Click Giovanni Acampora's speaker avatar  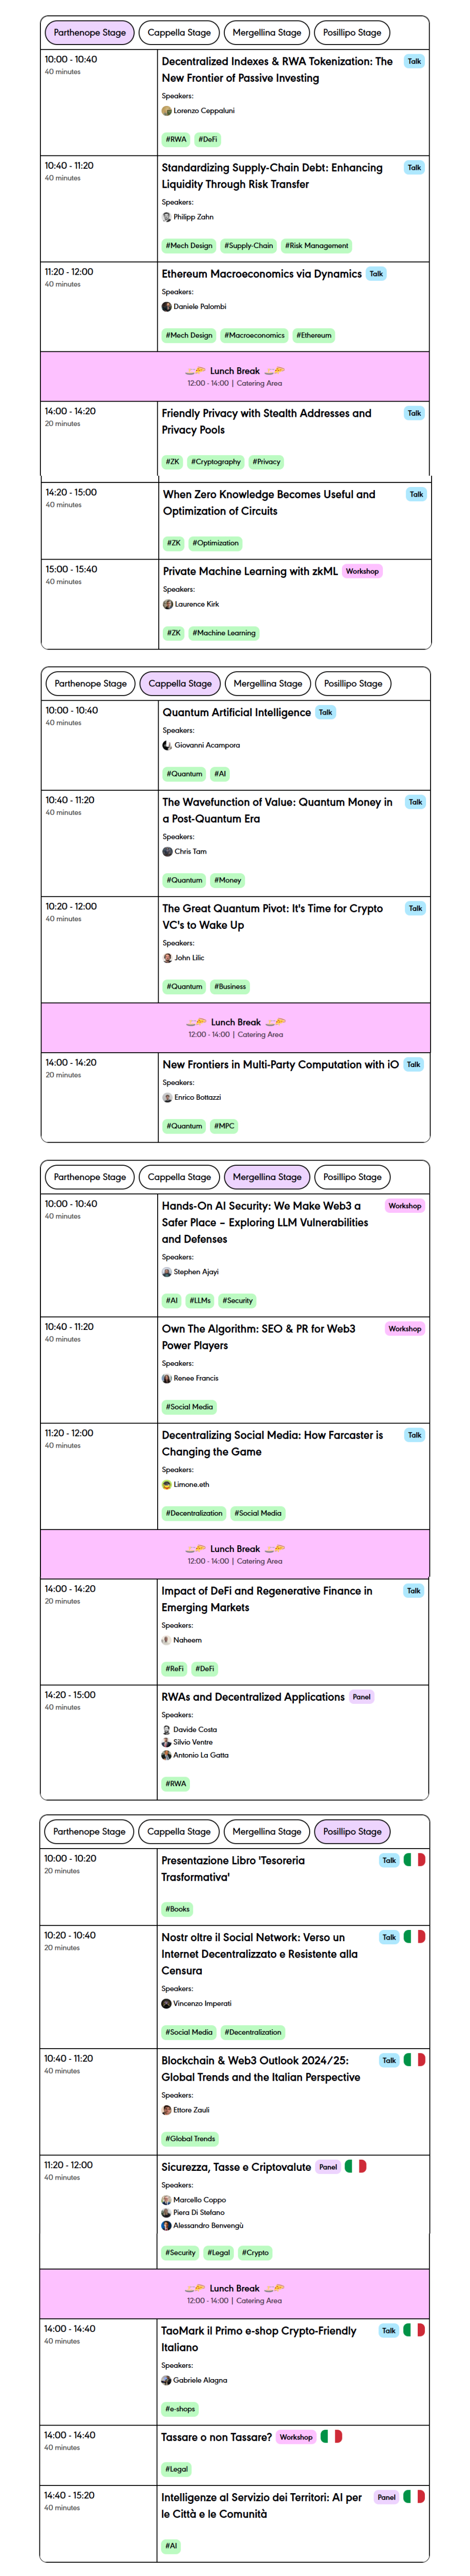pyautogui.click(x=168, y=745)
